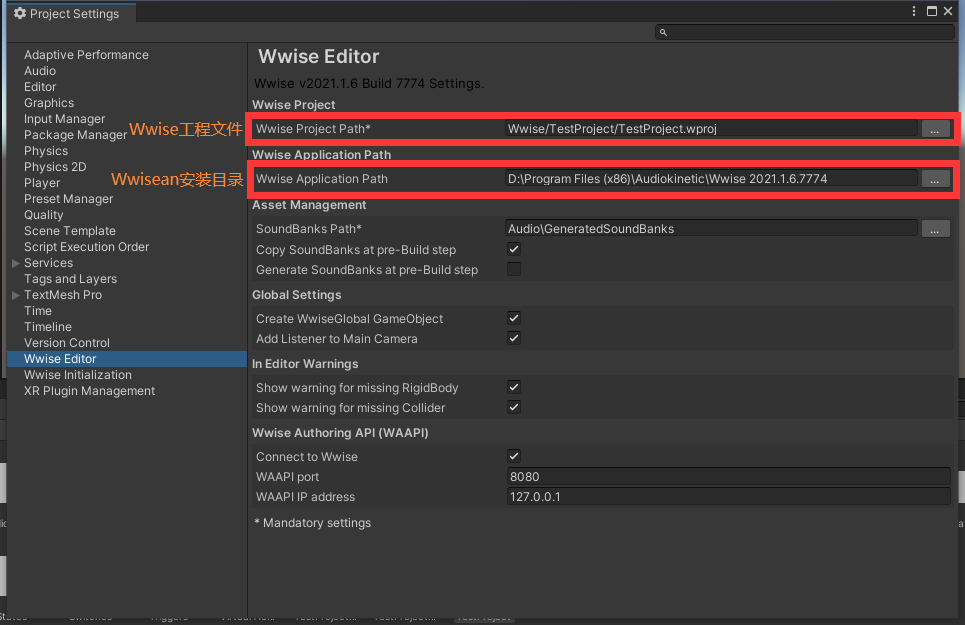Screen dimensions: 965x625
Task: Browse for SoundBanks Path folder
Action: coord(935,229)
